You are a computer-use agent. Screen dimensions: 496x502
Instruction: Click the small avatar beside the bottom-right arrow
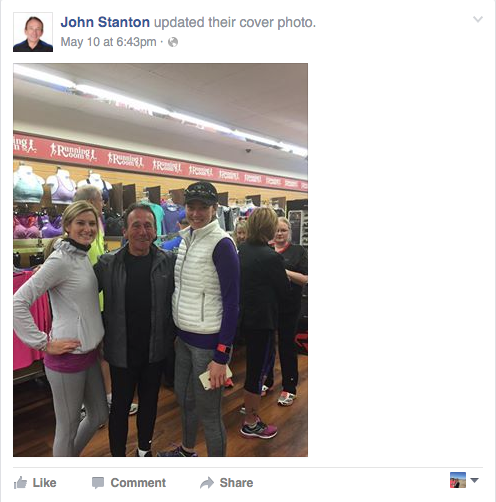pyautogui.click(x=458, y=480)
